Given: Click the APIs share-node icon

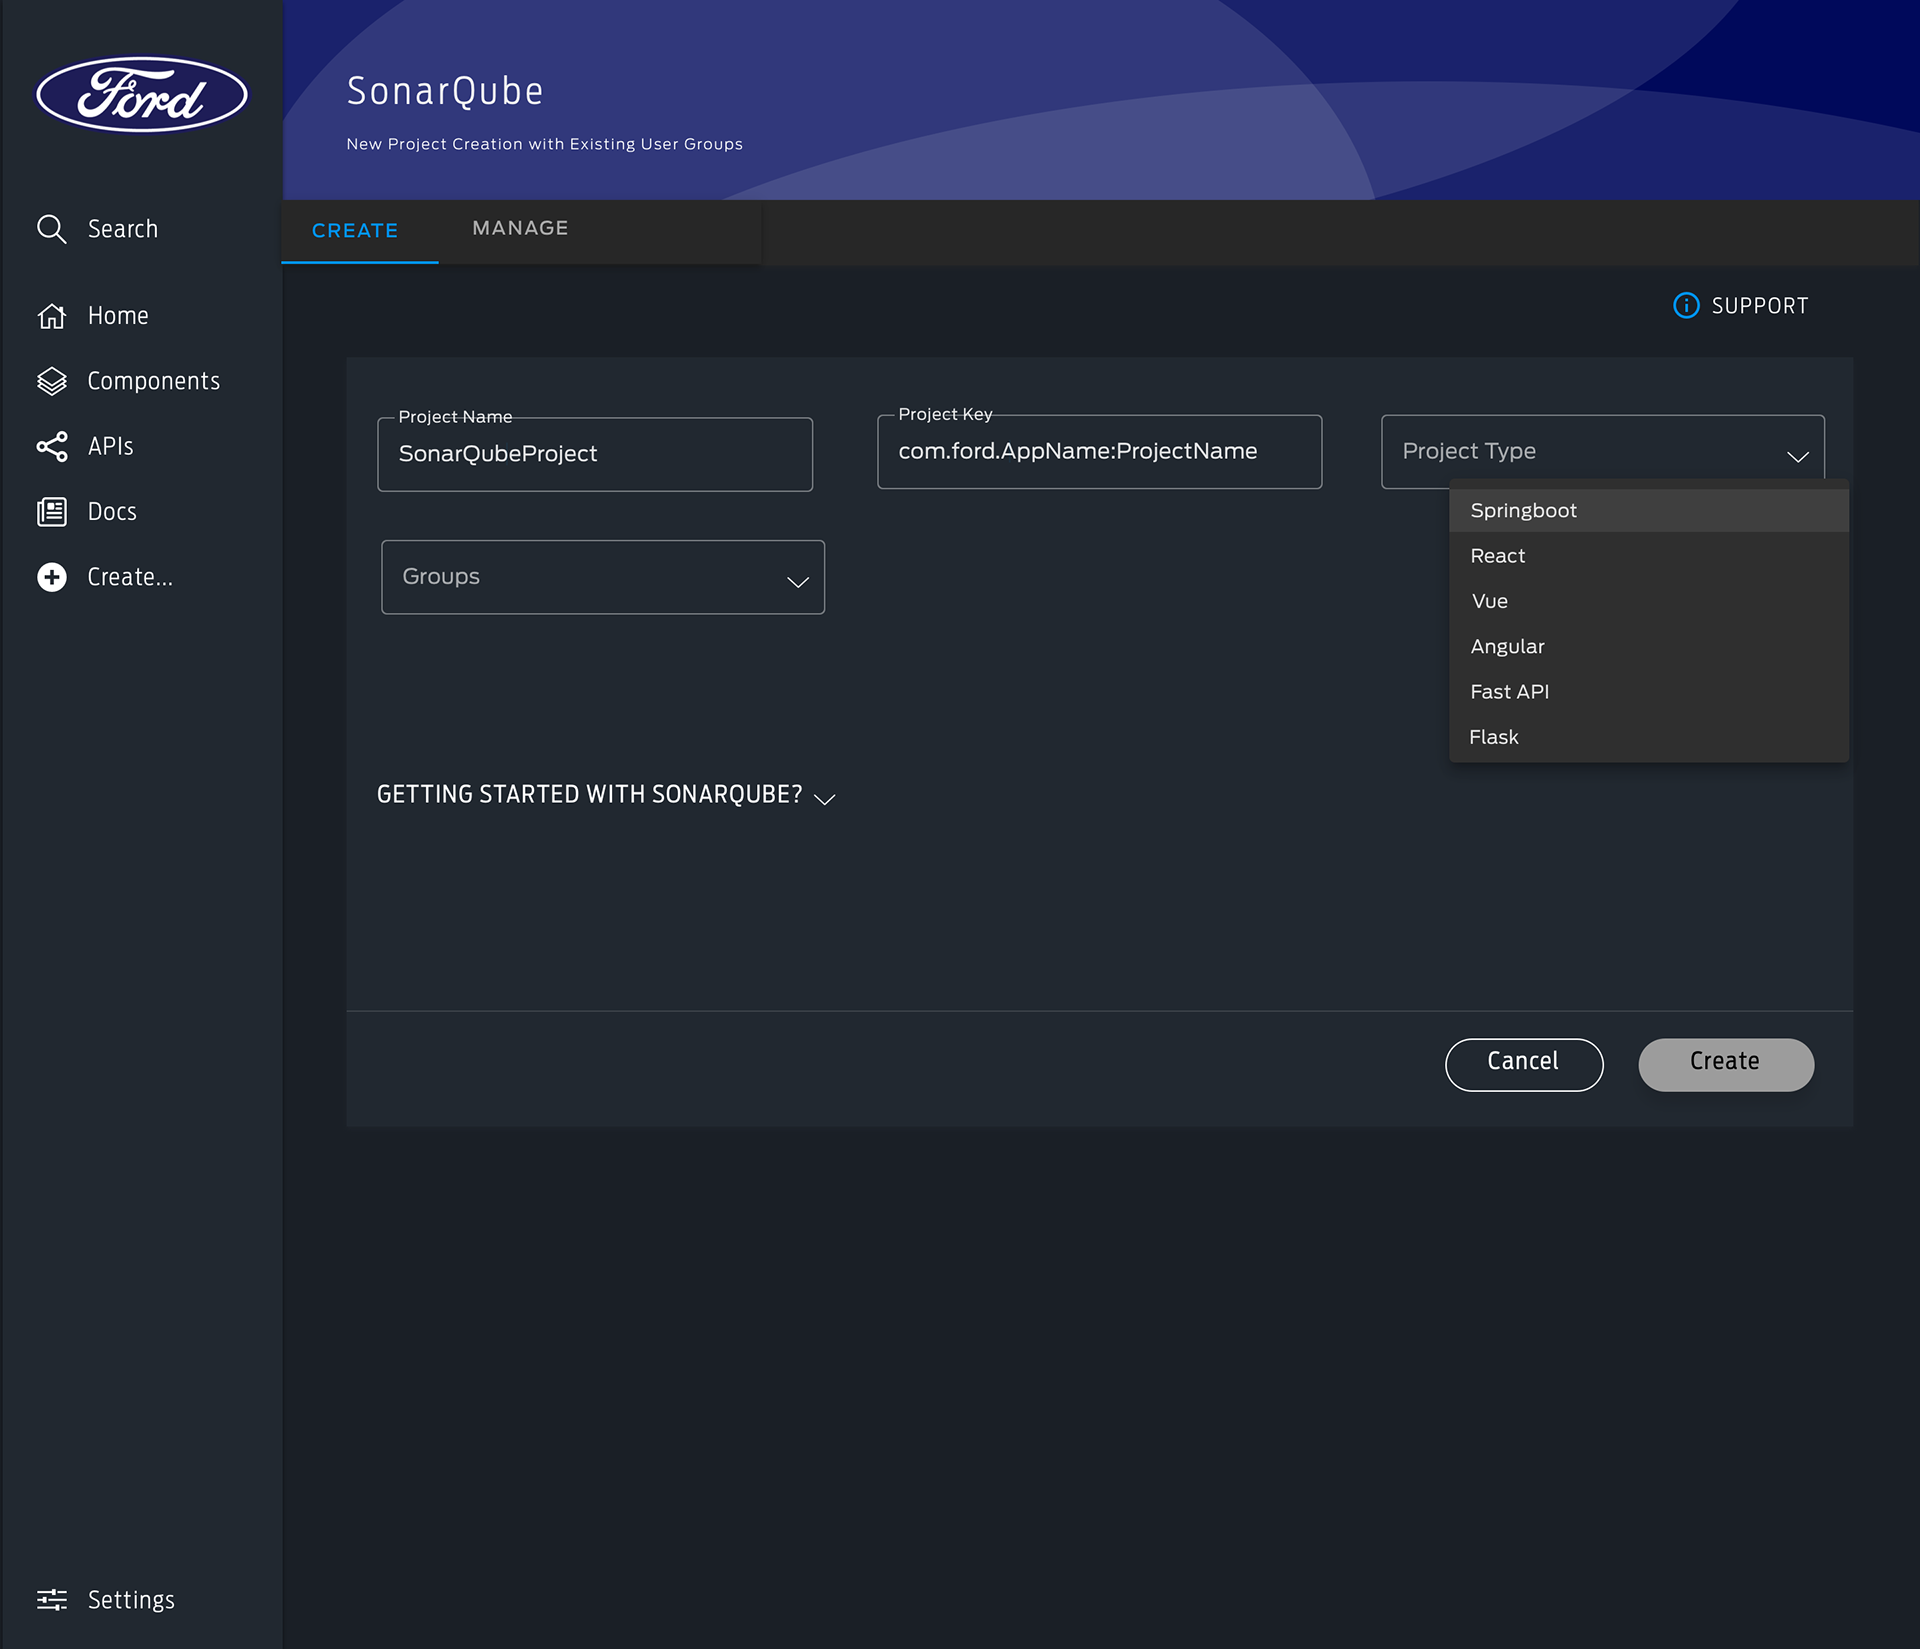Looking at the screenshot, I should pos(51,446).
